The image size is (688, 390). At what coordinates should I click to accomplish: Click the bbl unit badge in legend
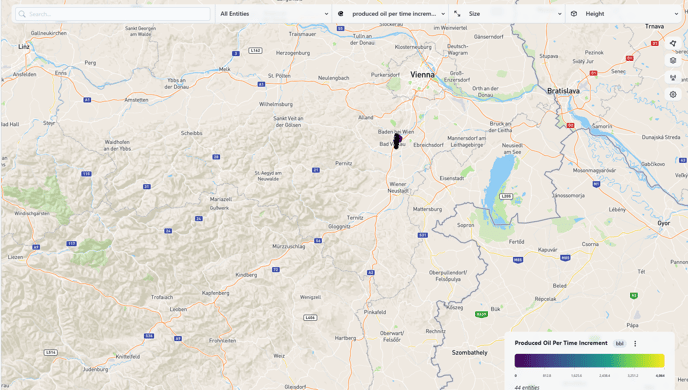(620, 343)
